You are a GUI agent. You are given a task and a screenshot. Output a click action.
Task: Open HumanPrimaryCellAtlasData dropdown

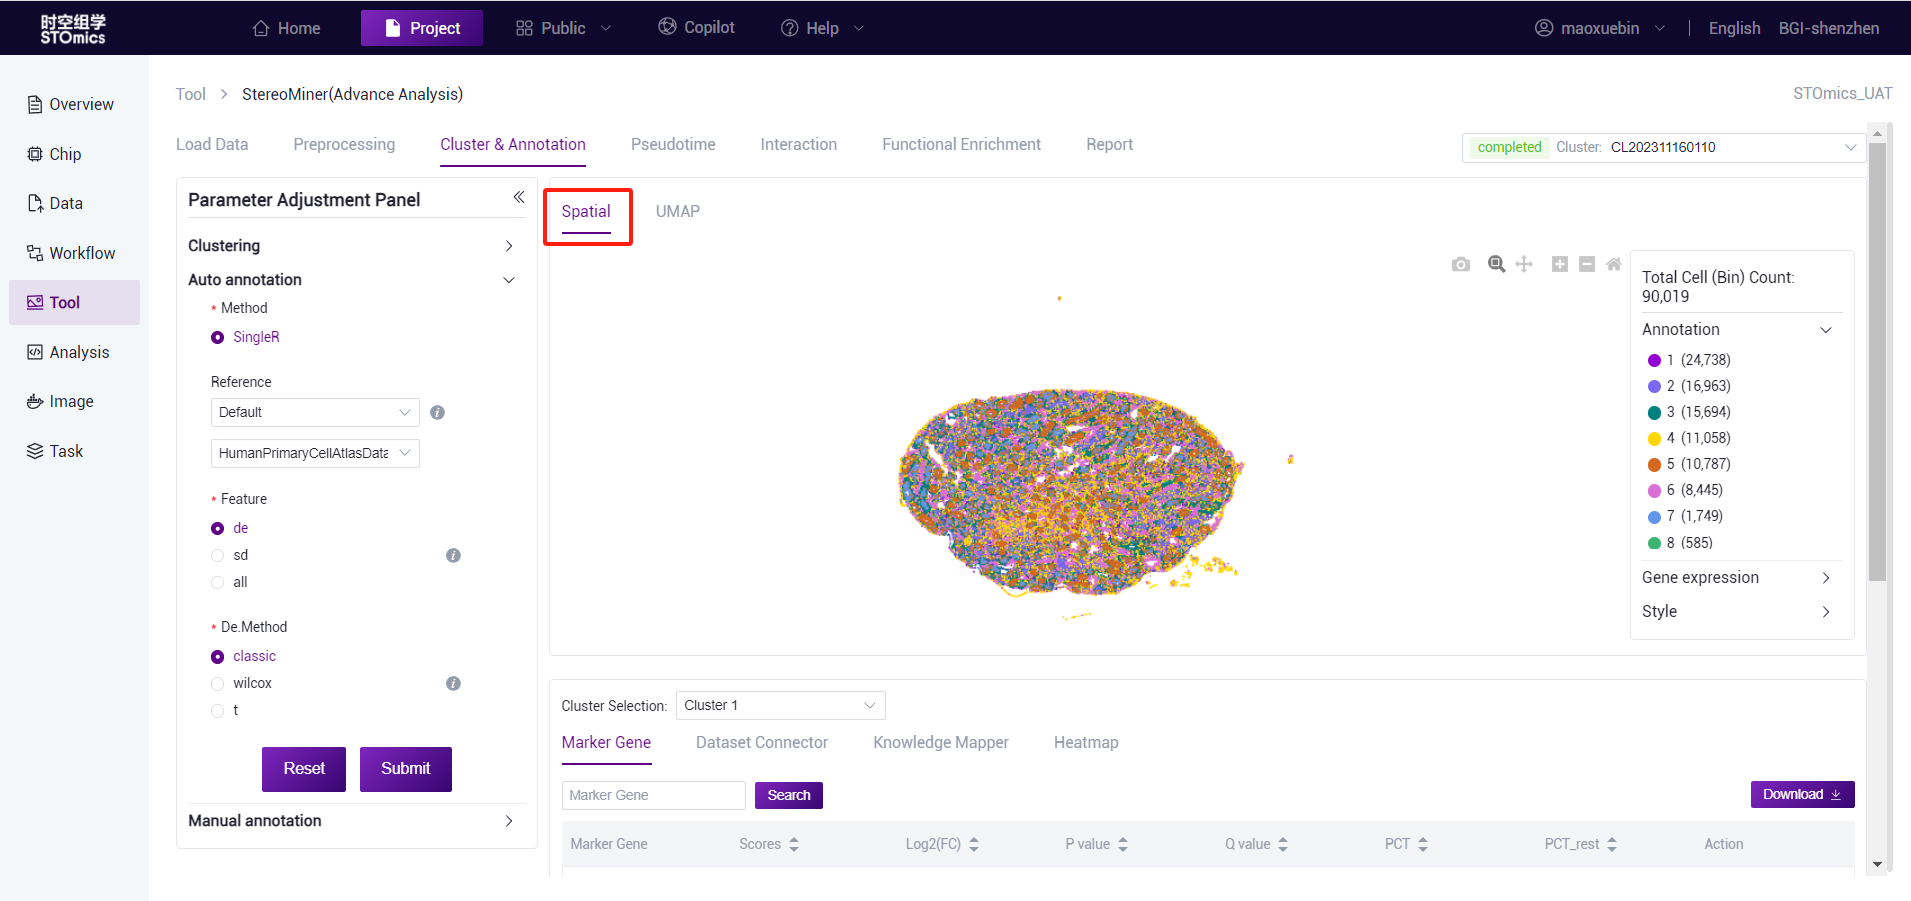coord(315,453)
